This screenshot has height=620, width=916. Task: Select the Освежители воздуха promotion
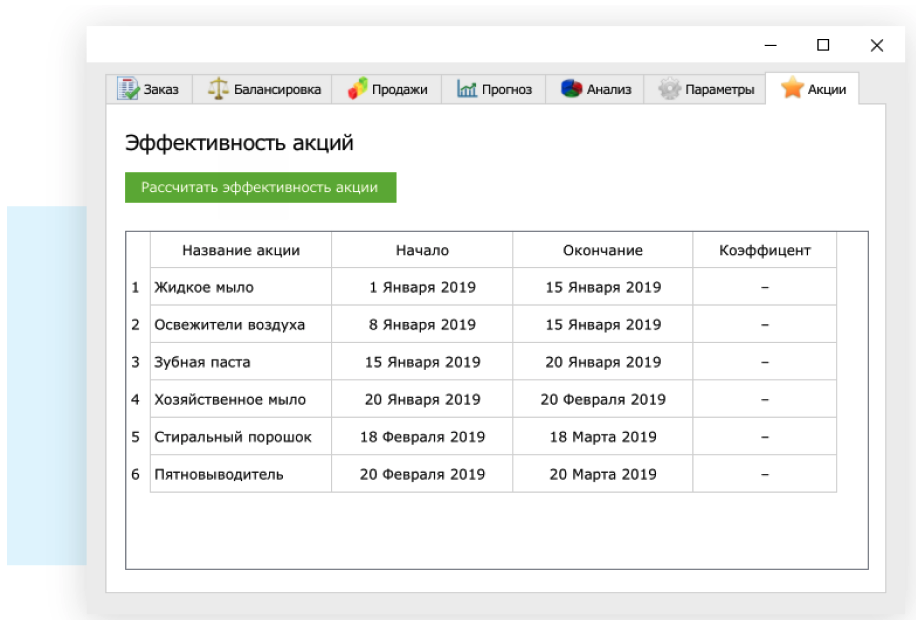click(229, 325)
